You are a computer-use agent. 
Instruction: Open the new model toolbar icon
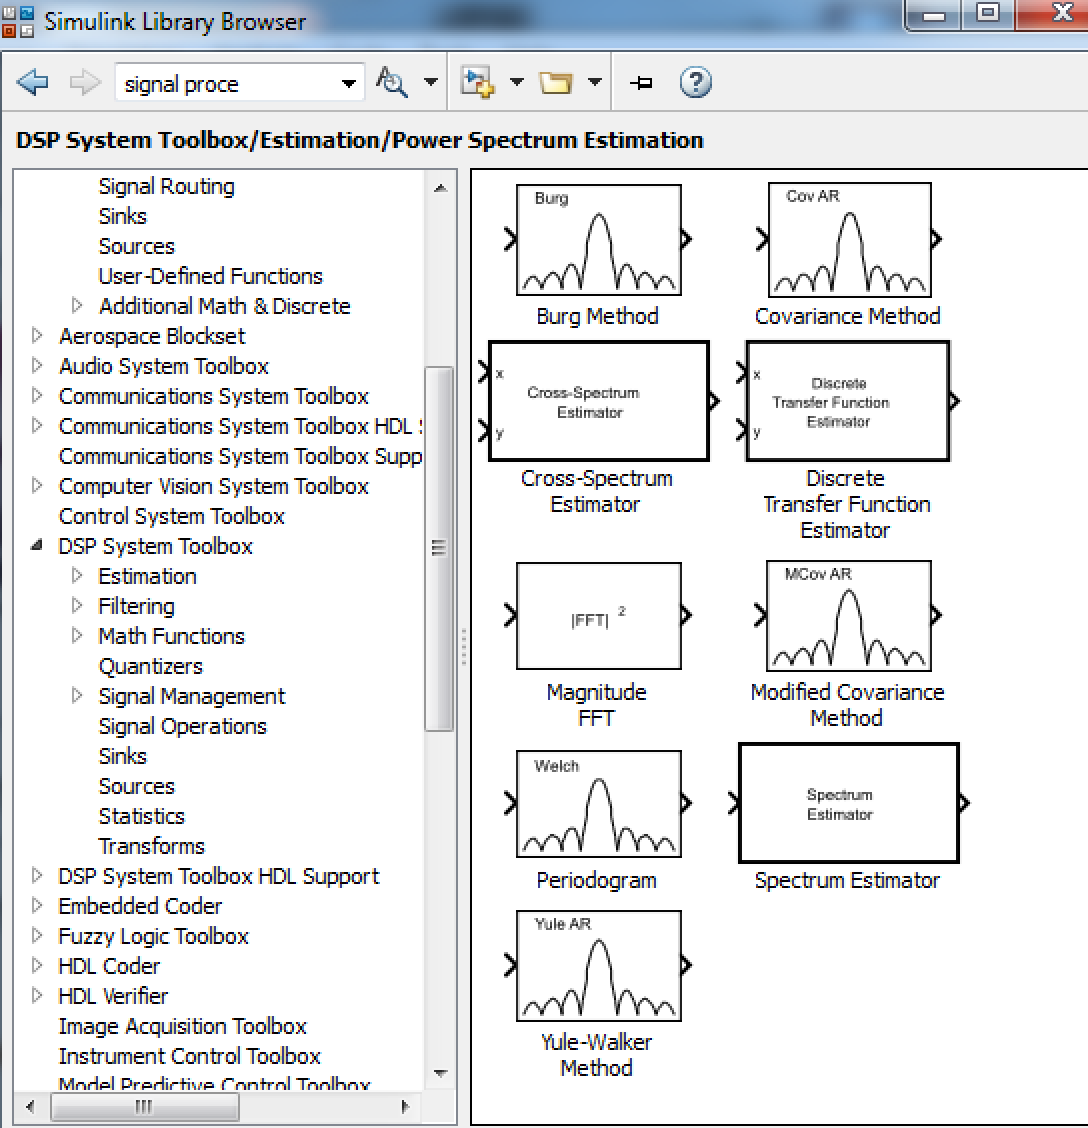[478, 83]
